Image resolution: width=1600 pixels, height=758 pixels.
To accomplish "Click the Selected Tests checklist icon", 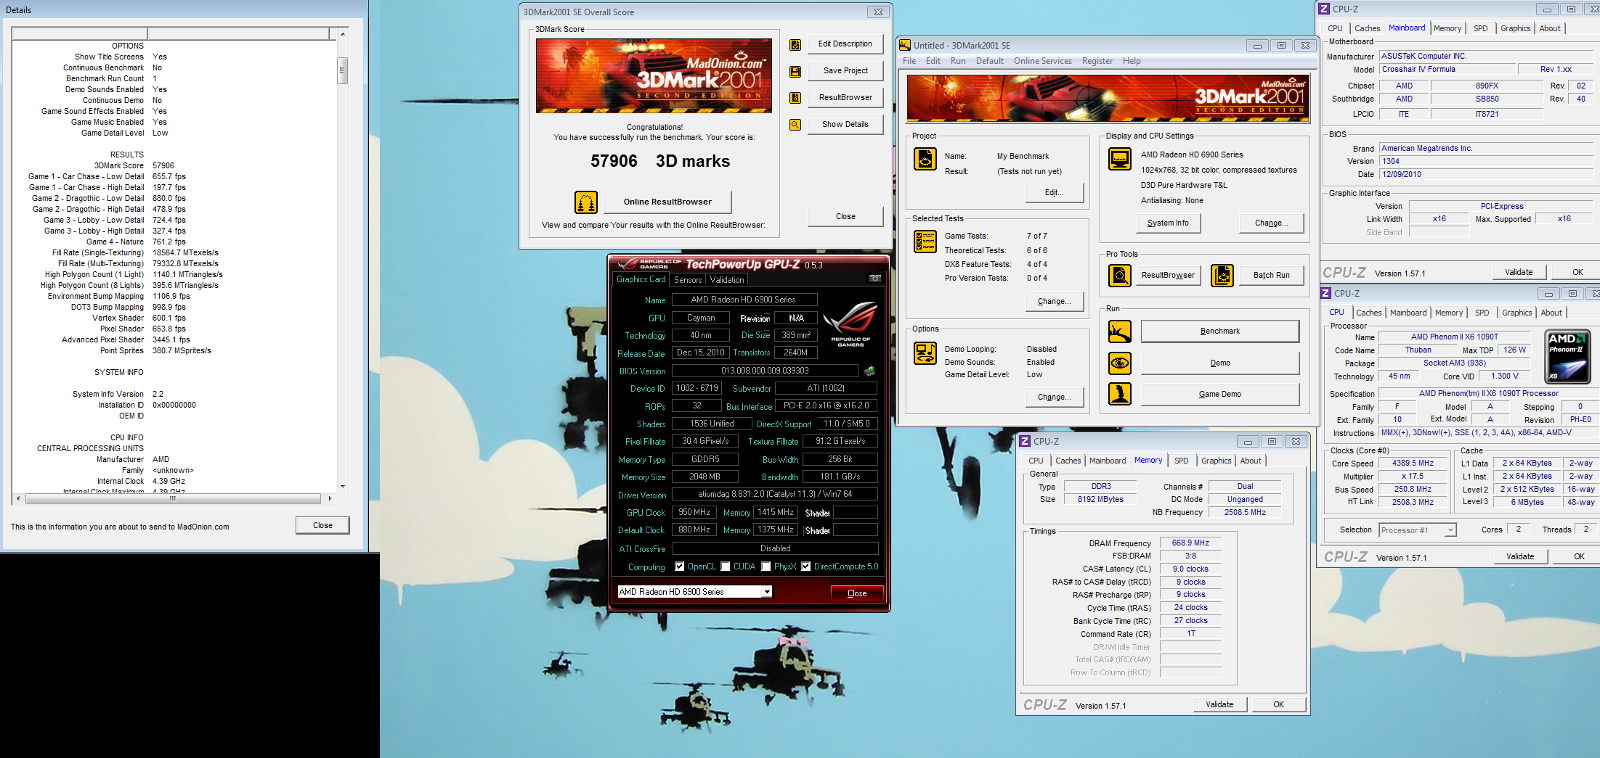I will pyautogui.click(x=925, y=241).
